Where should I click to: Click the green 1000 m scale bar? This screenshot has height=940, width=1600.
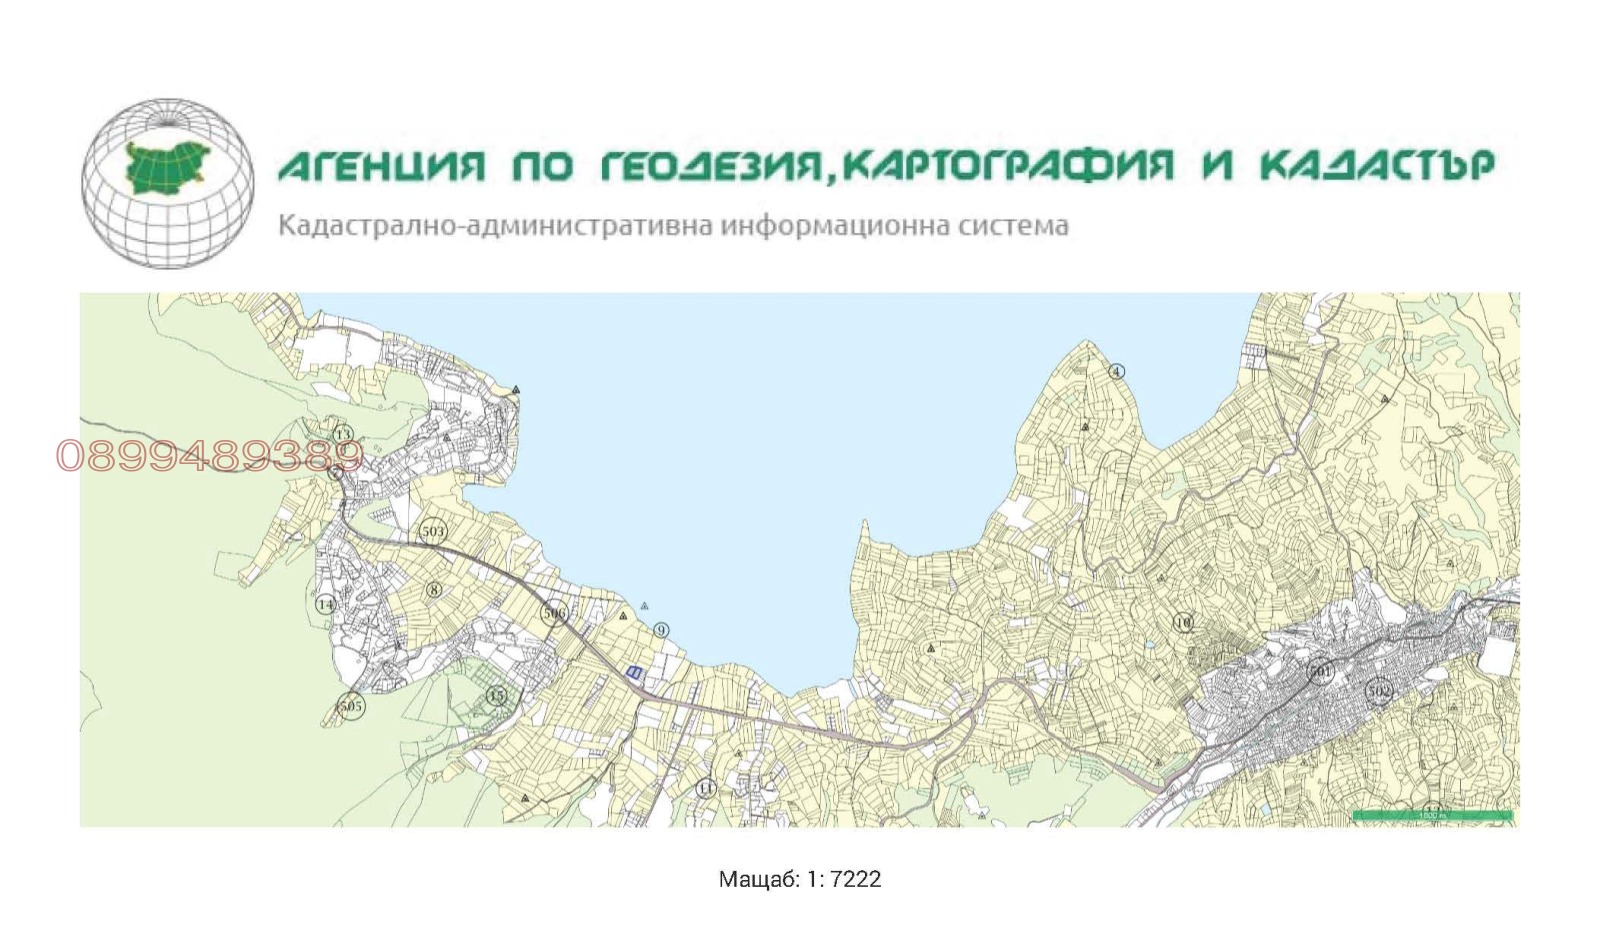pyautogui.click(x=1432, y=814)
